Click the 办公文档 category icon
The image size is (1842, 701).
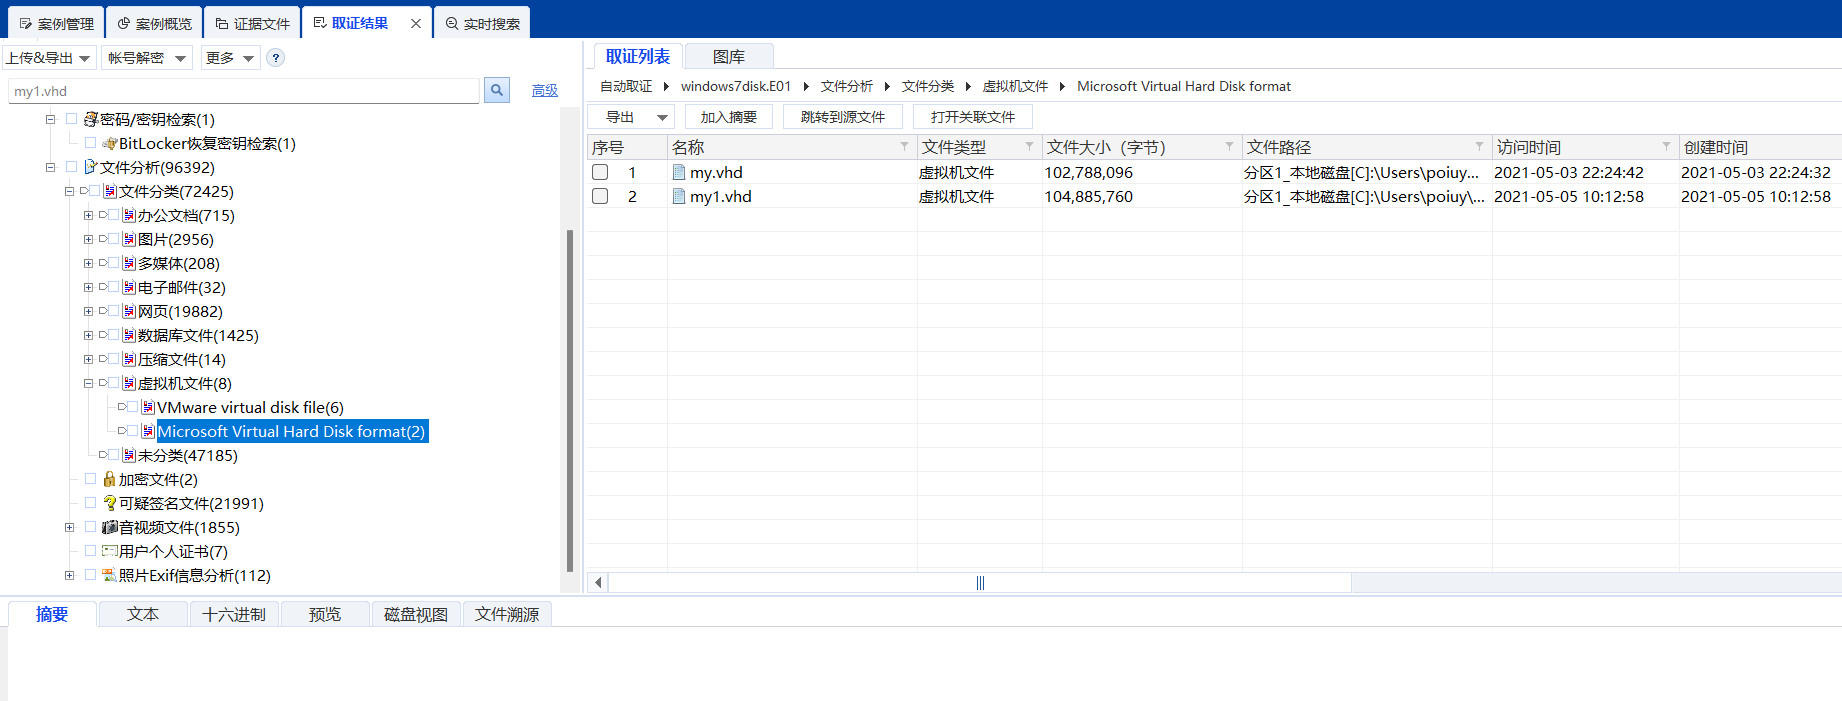pyautogui.click(x=129, y=215)
